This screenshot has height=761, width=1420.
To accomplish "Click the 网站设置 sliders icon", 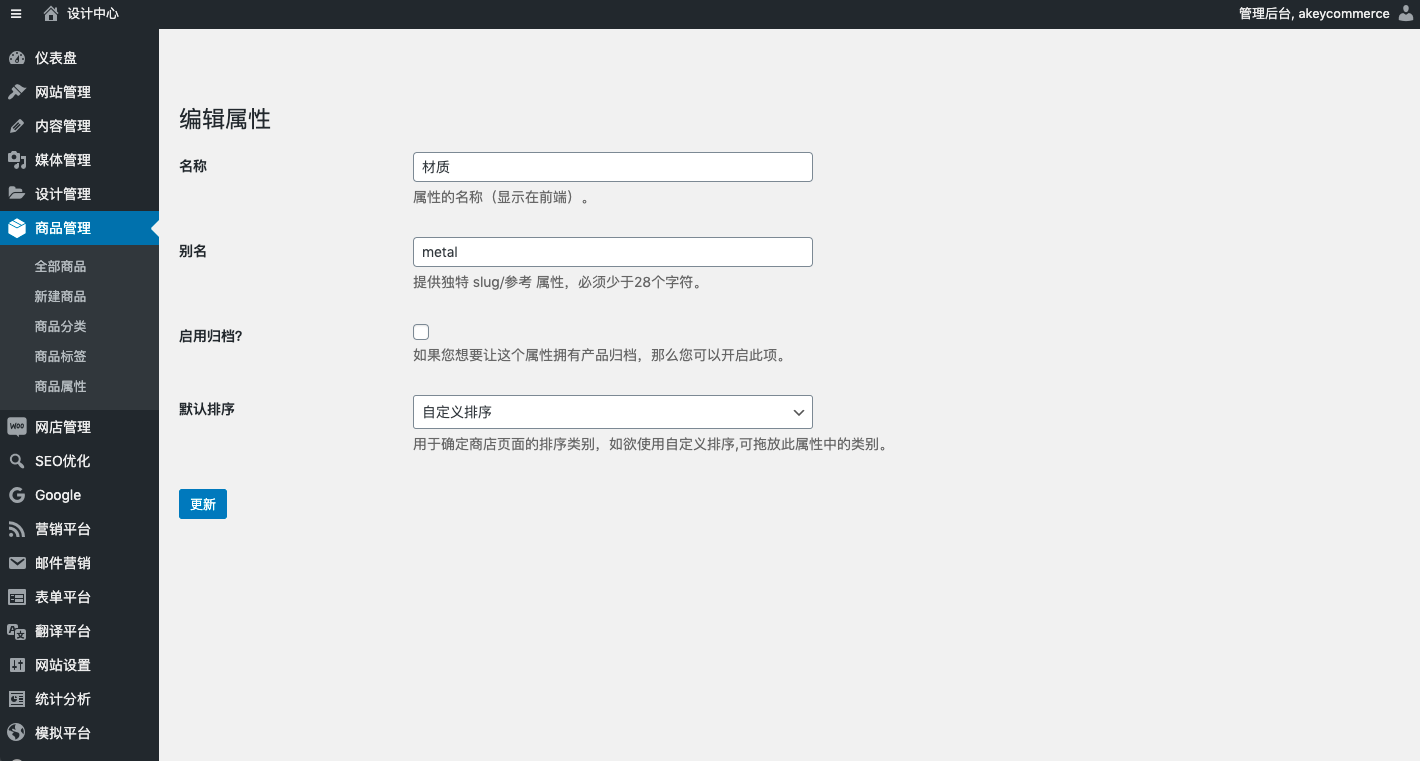I will pyautogui.click(x=16, y=665).
